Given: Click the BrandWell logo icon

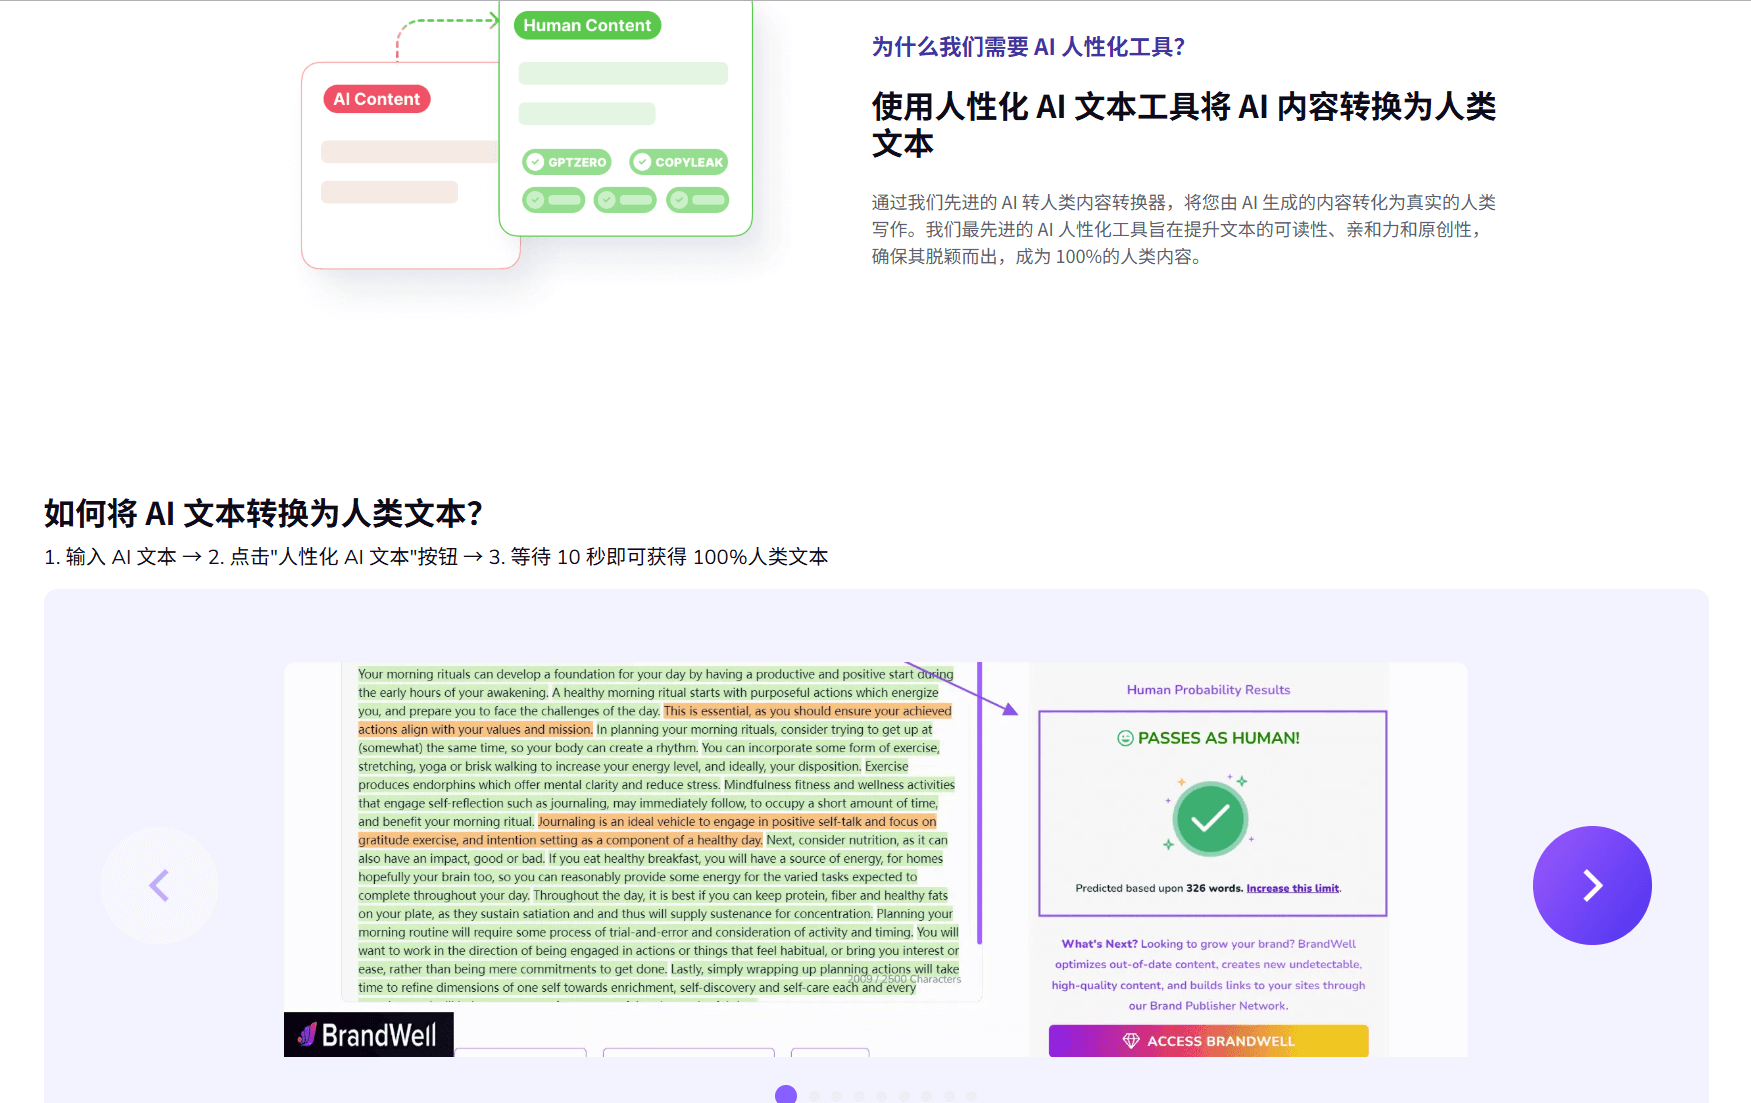Looking at the screenshot, I should [x=305, y=1036].
